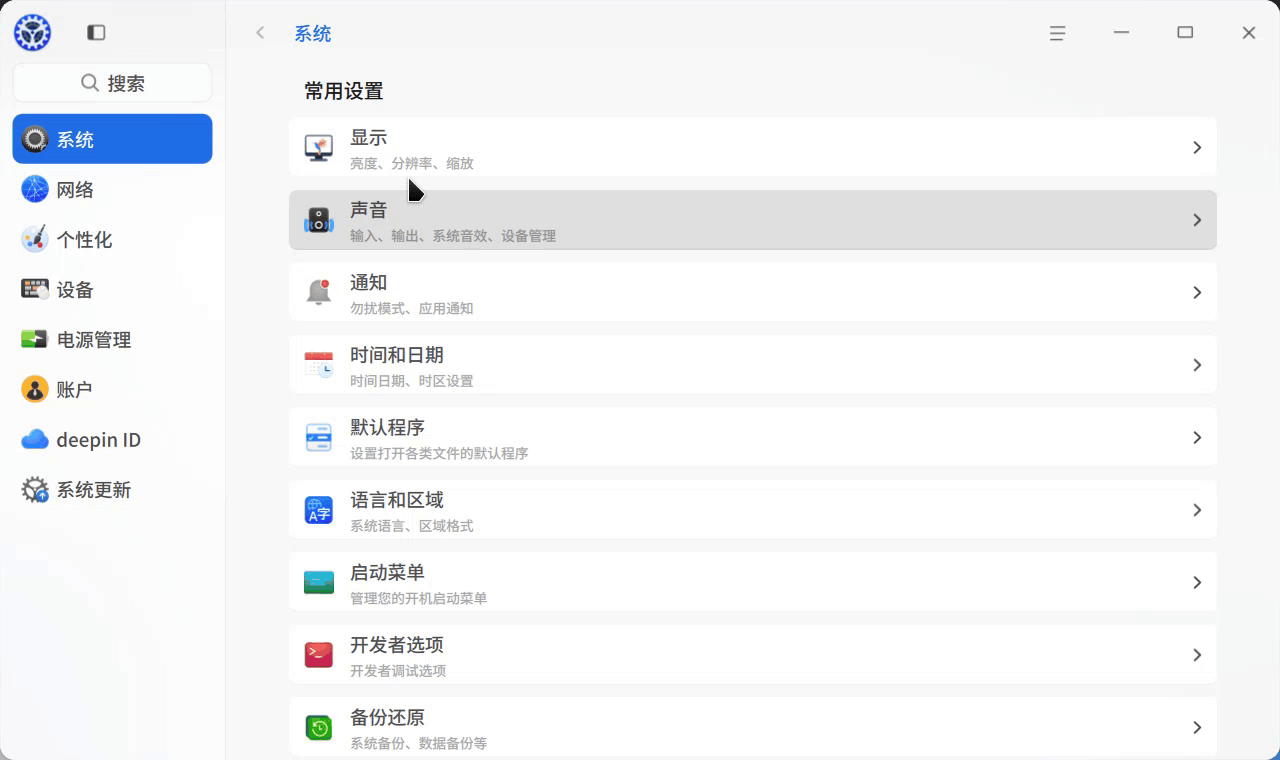The width and height of the screenshot is (1280, 760).
Task: Click the 系统 breadcrumb title
Action: coord(313,34)
